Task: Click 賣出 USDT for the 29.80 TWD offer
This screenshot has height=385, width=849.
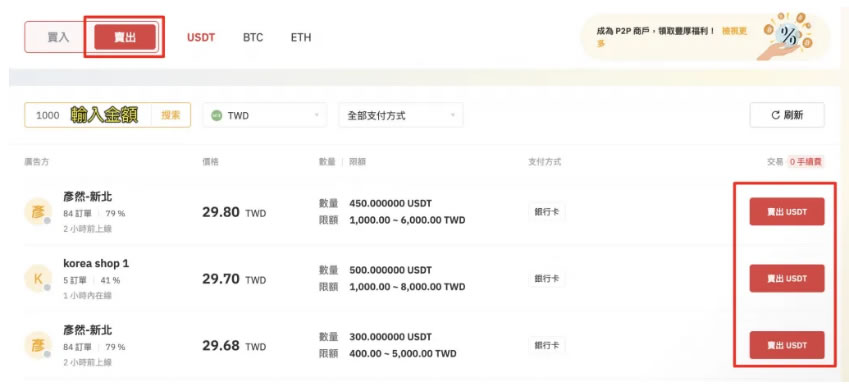Action: coord(787,212)
